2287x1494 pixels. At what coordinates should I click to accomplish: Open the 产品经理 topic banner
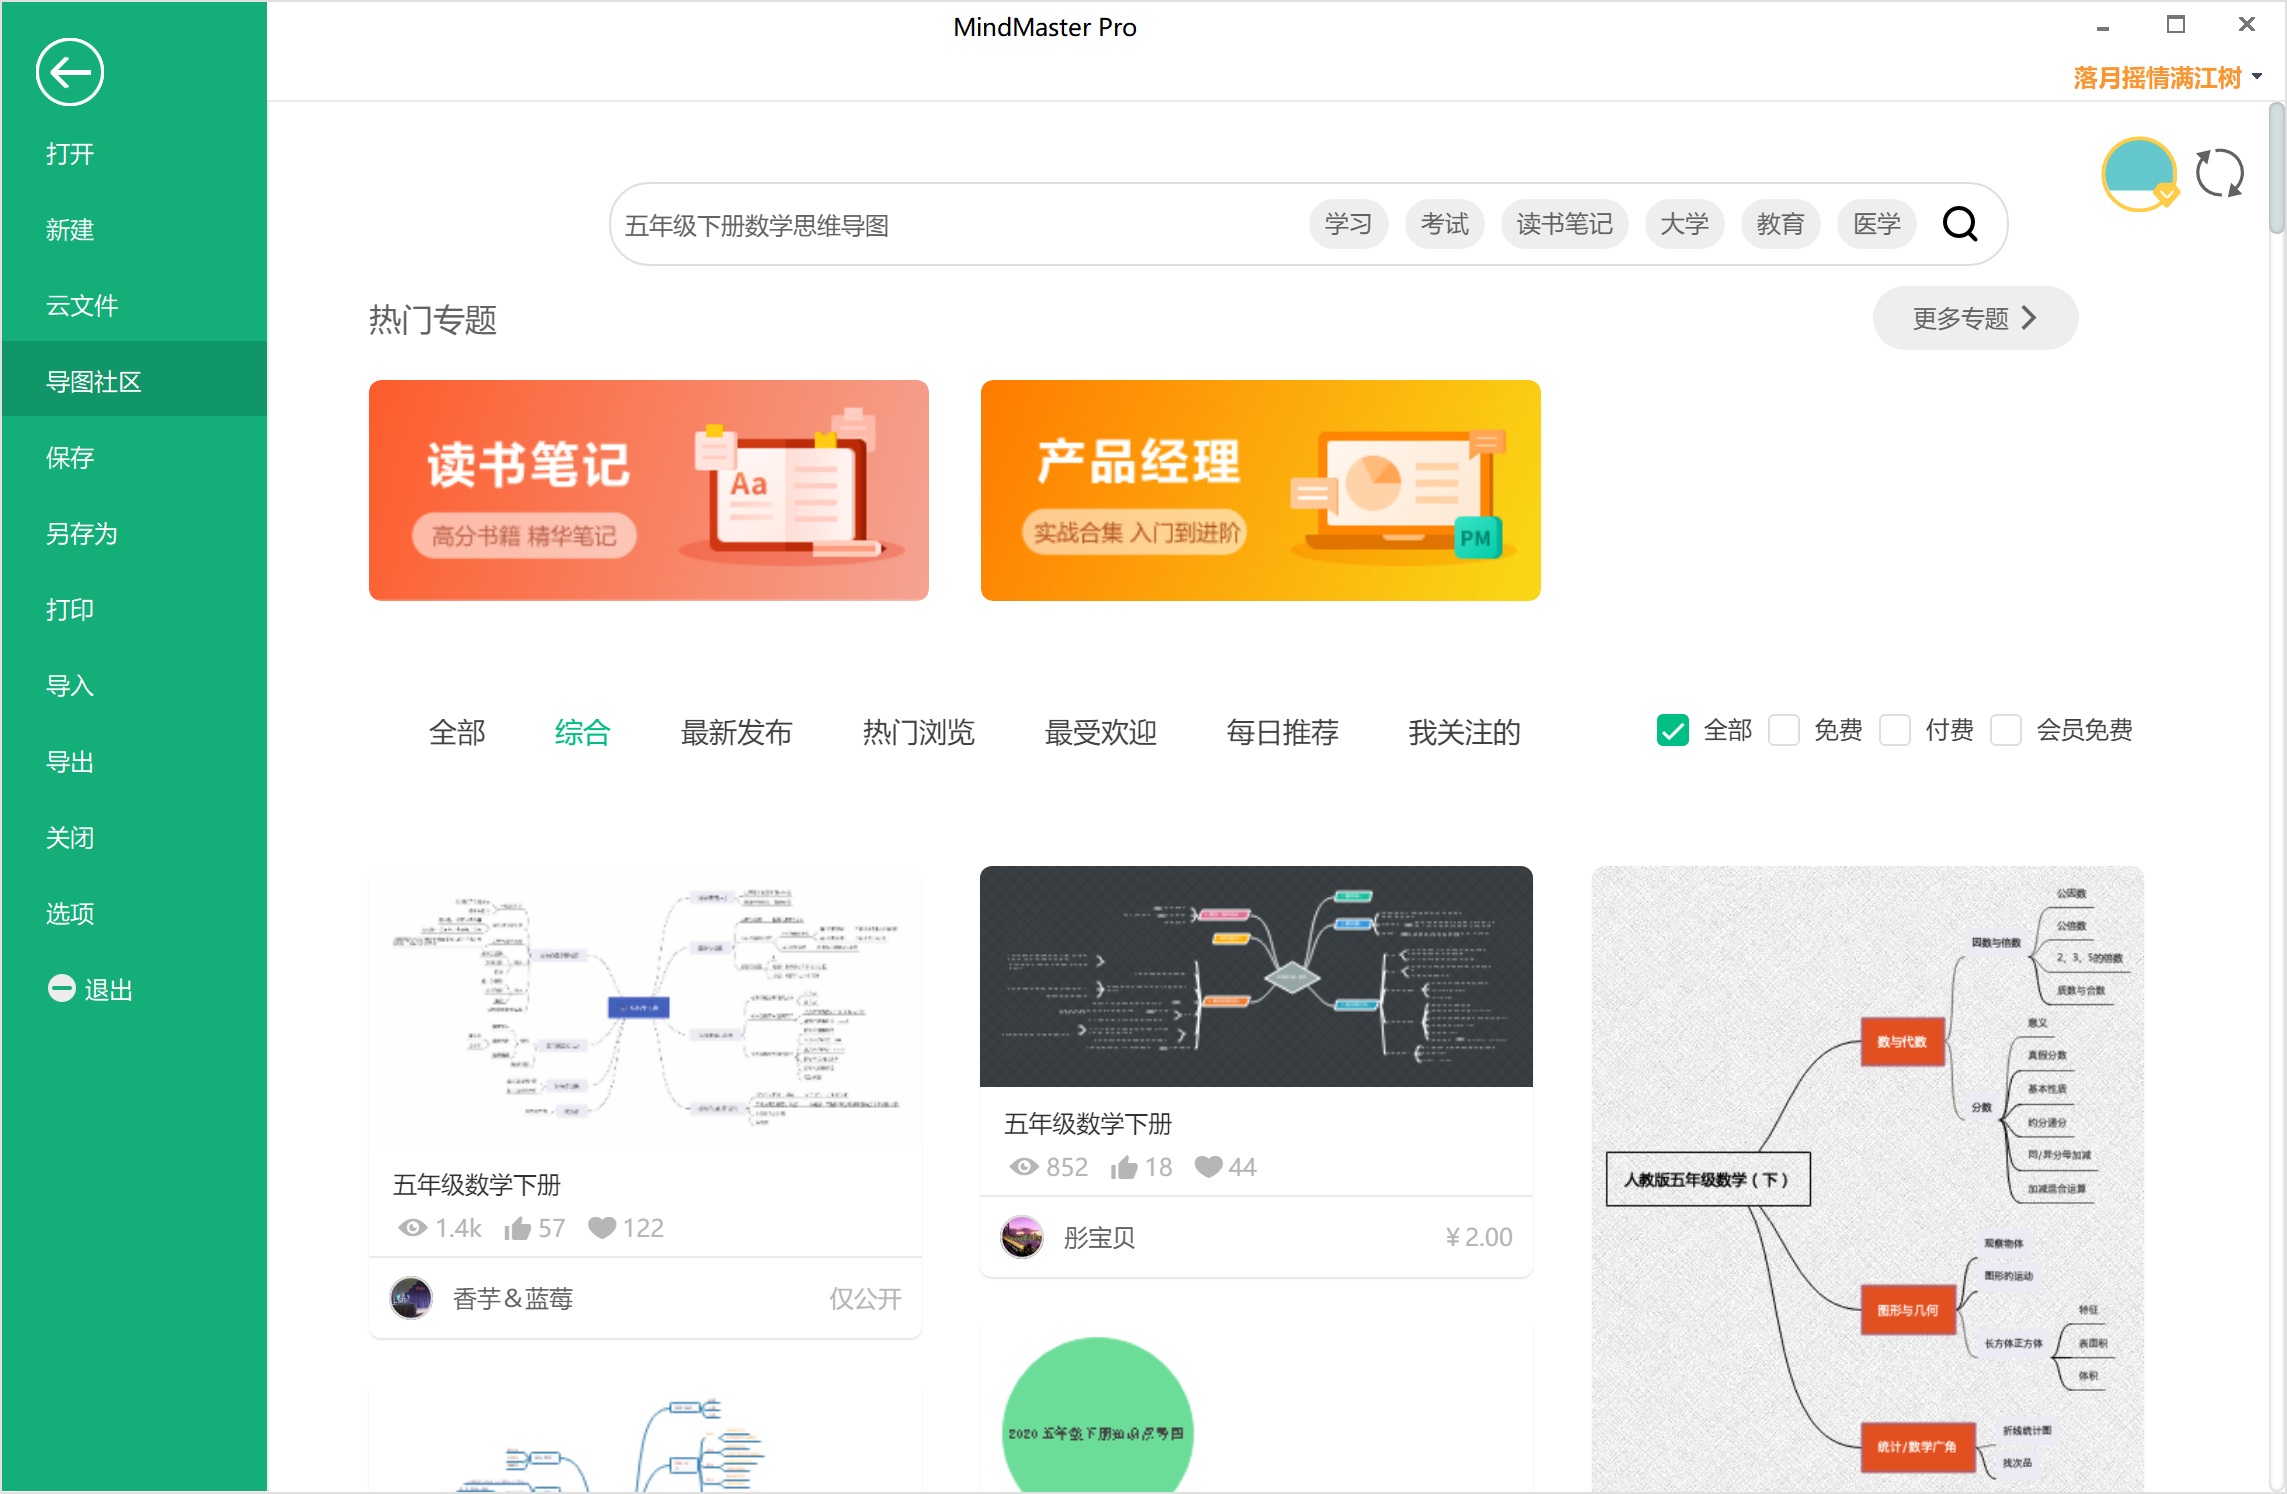(x=1261, y=490)
